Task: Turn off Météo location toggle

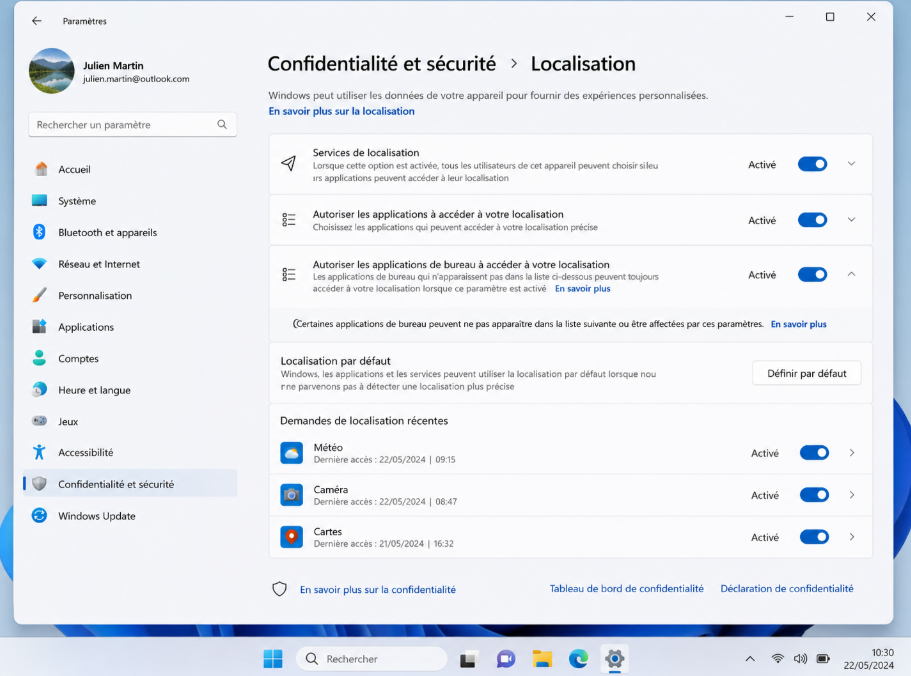Action: [814, 453]
